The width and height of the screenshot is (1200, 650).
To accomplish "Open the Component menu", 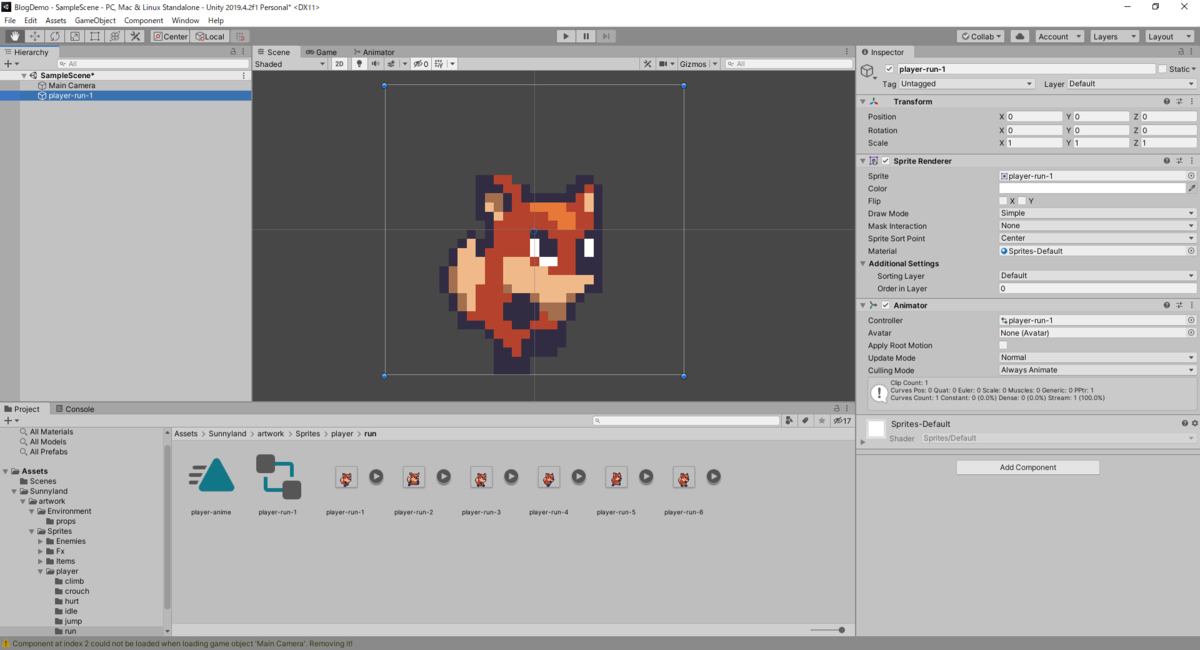I will (143, 20).
